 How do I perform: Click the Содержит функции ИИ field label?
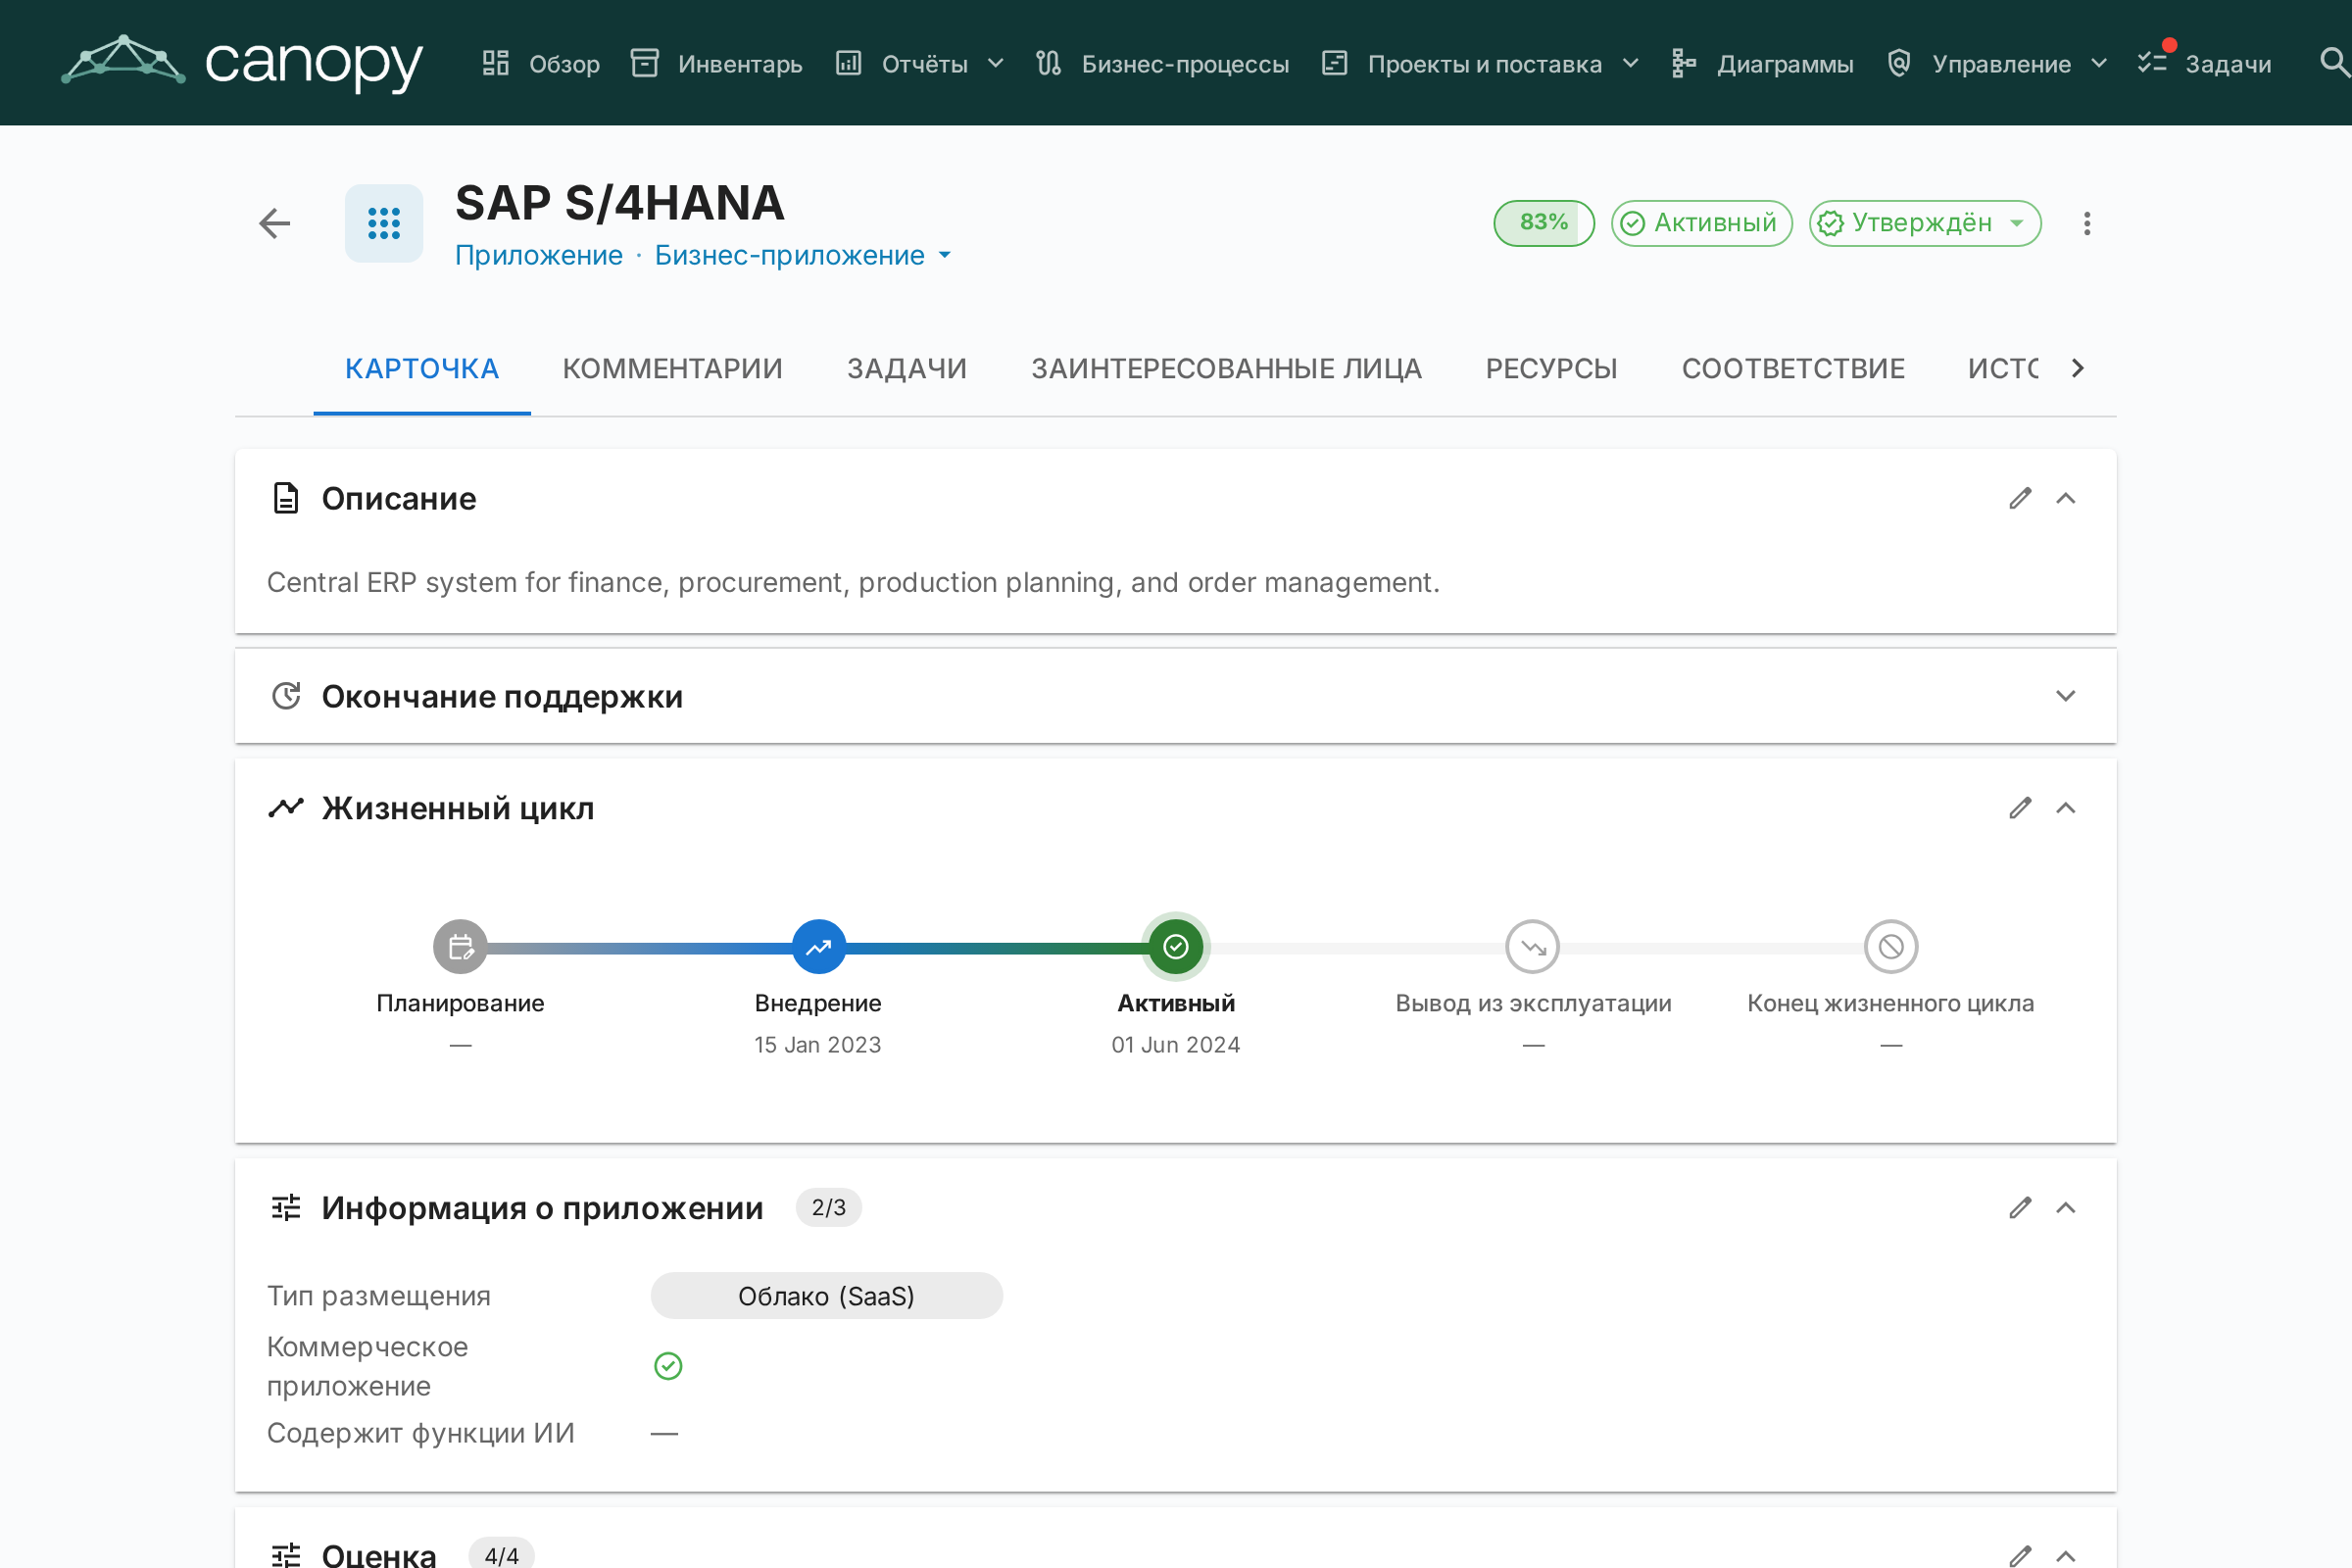point(421,1433)
